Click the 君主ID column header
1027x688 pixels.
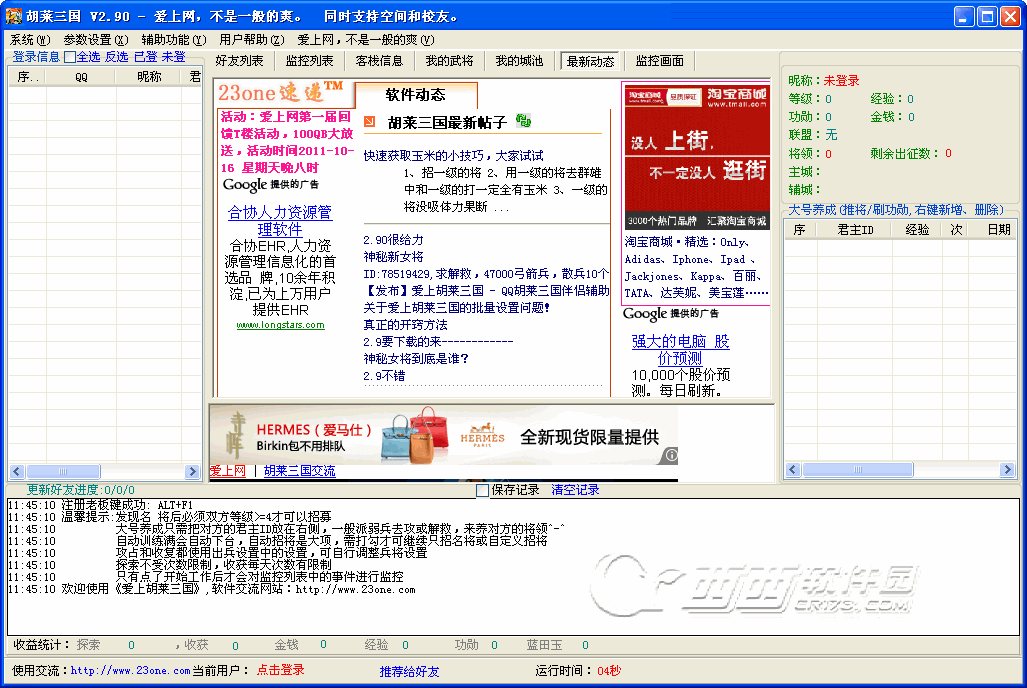click(855, 230)
